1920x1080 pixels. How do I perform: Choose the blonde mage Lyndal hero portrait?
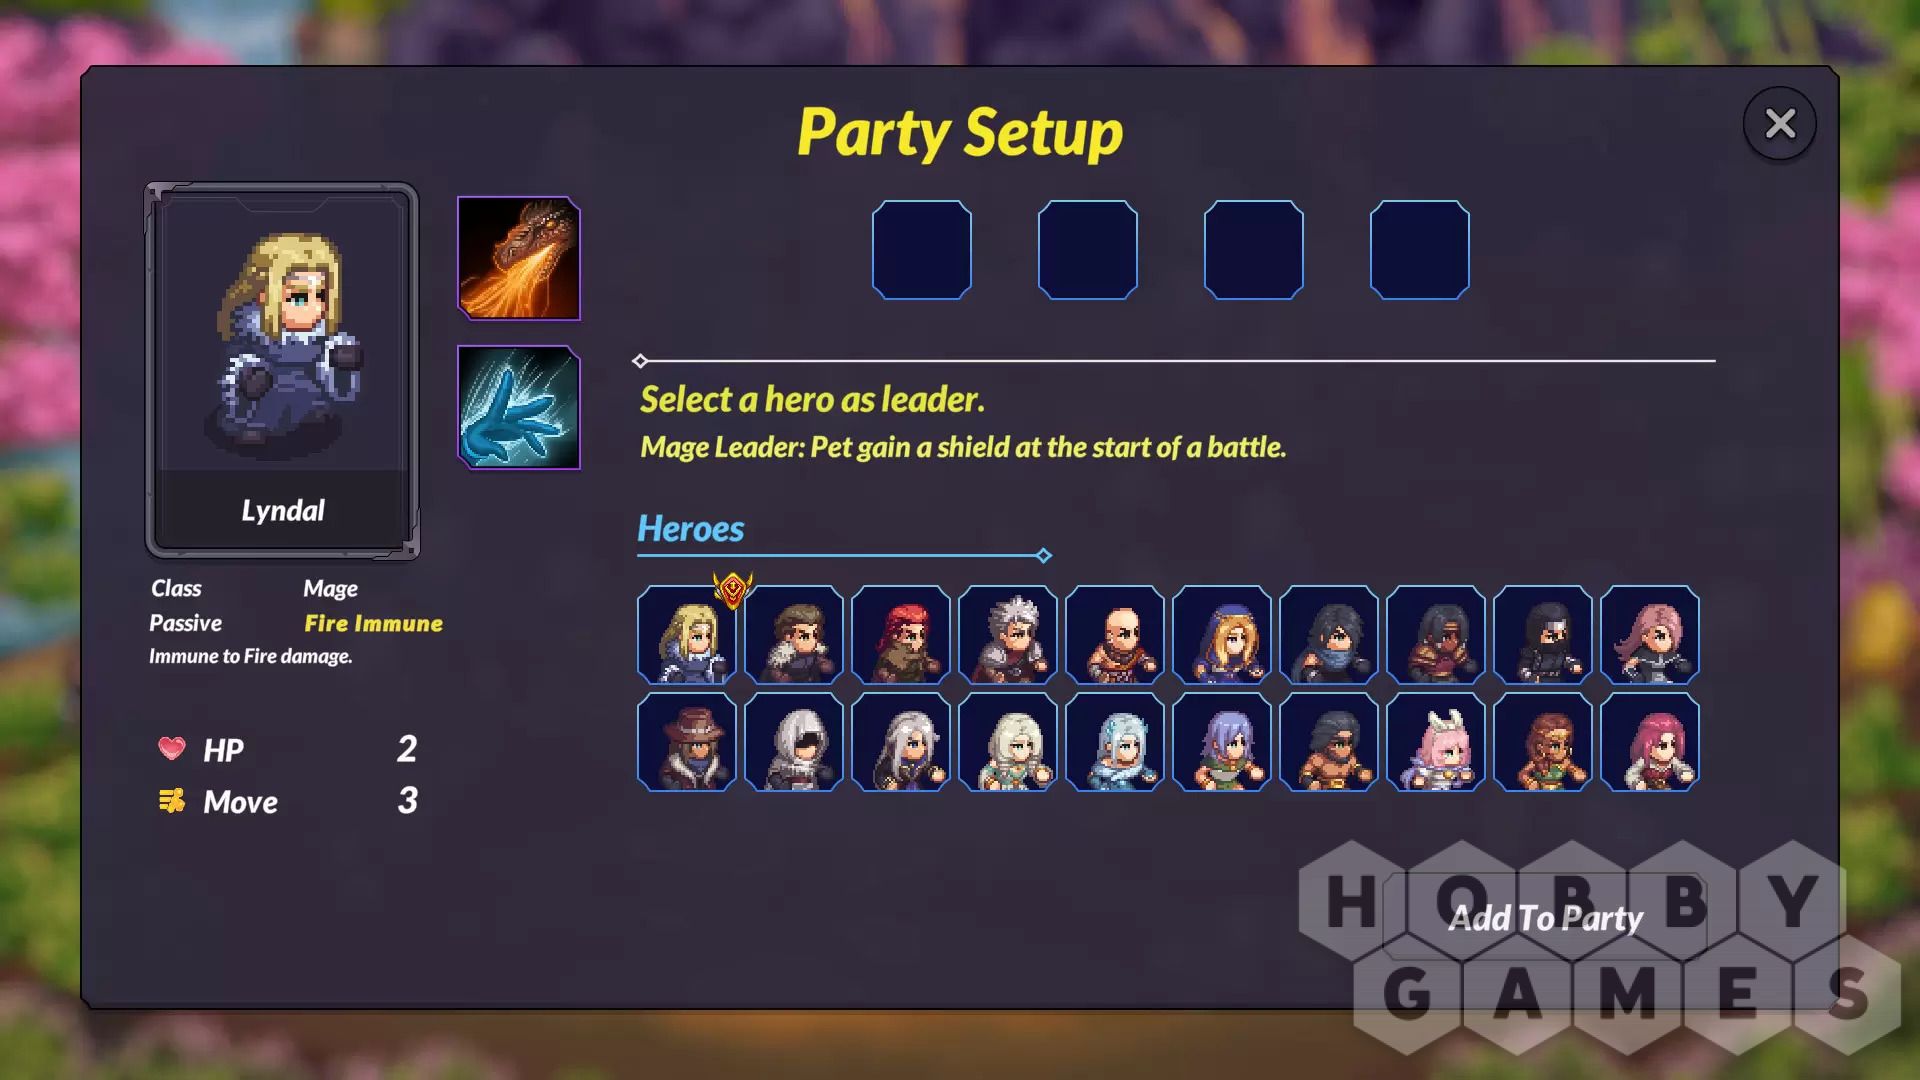tap(687, 635)
